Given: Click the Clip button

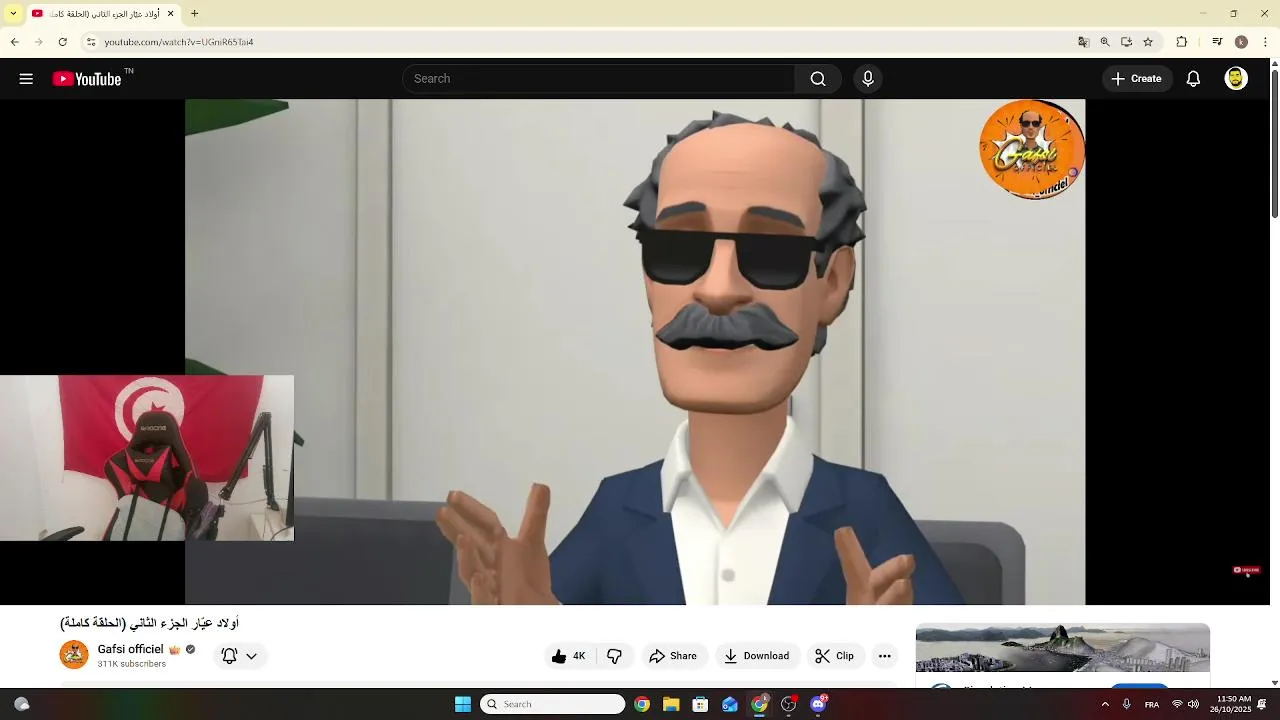Looking at the screenshot, I should [834, 656].
